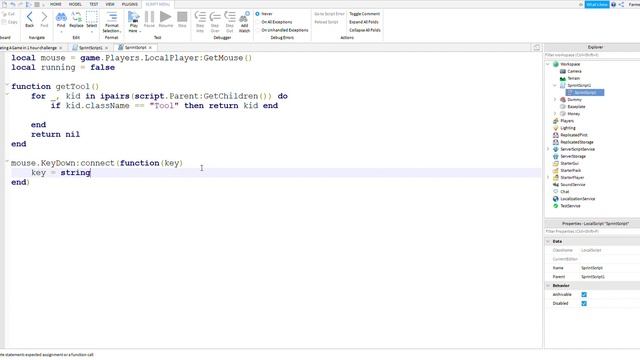Click the Add Watch icon
Screen dimensions: 640x360
[x=244, y=17]
